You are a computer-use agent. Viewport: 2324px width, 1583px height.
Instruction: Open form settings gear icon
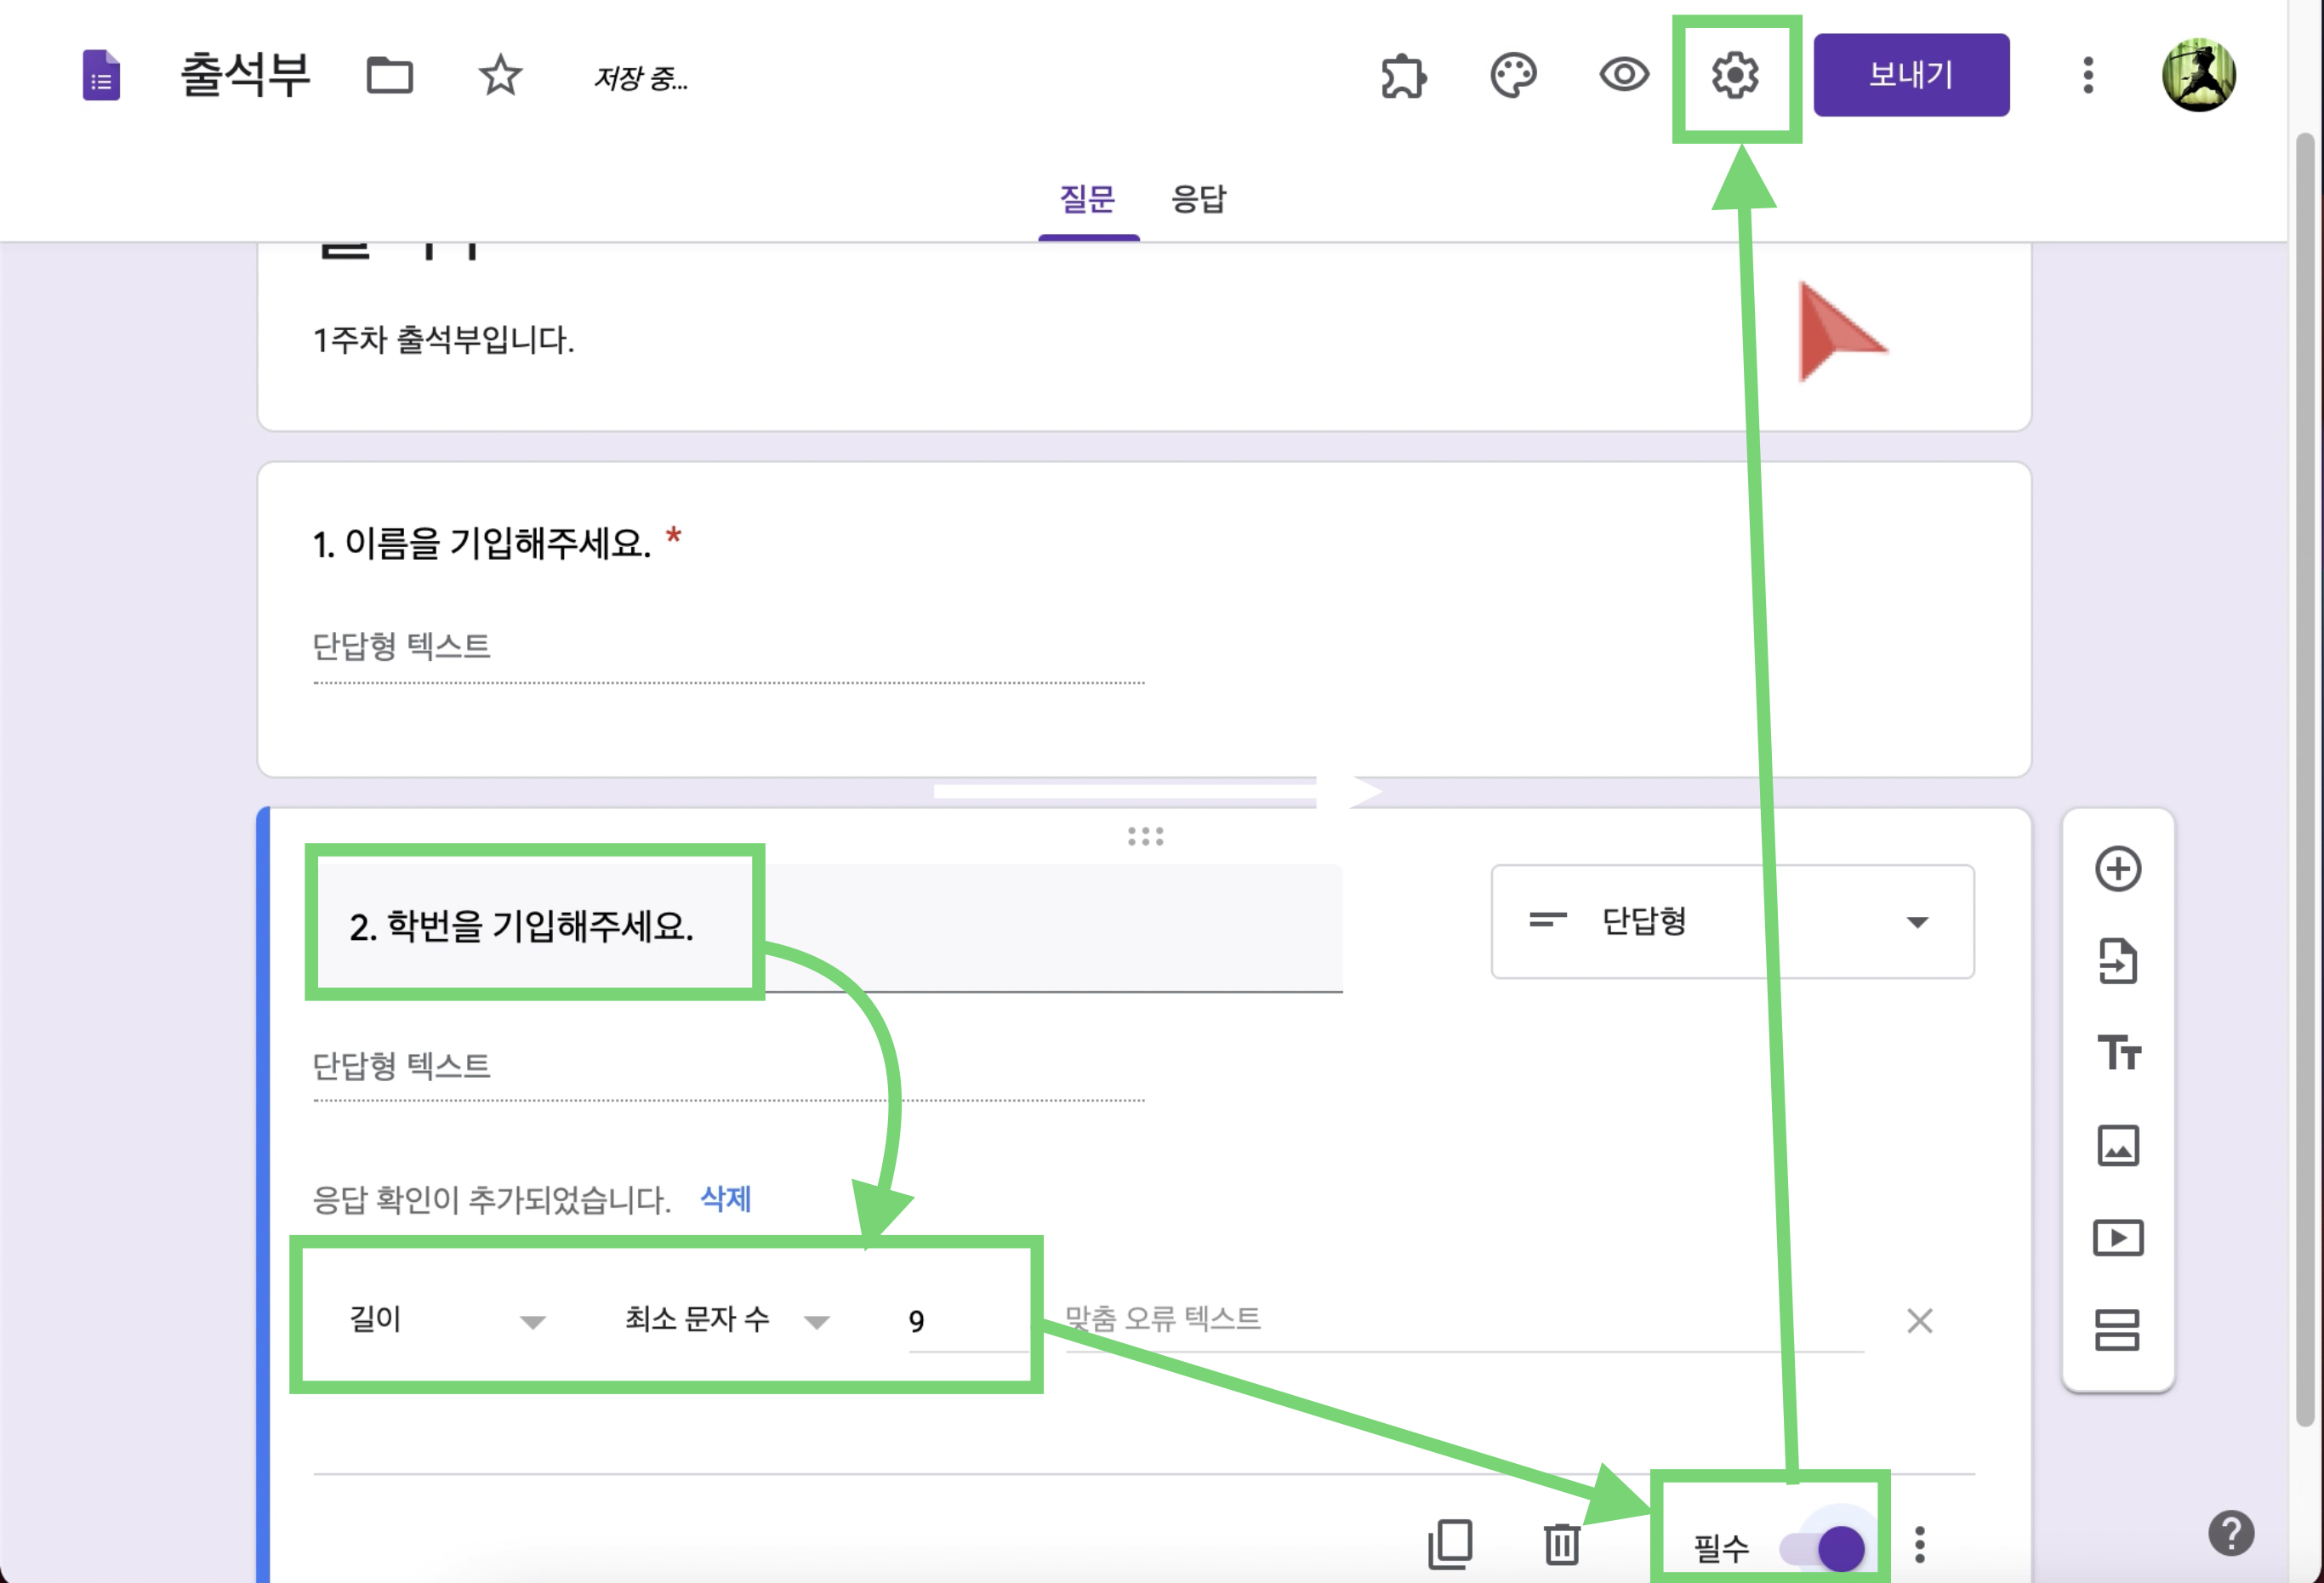click(1735, 76)
